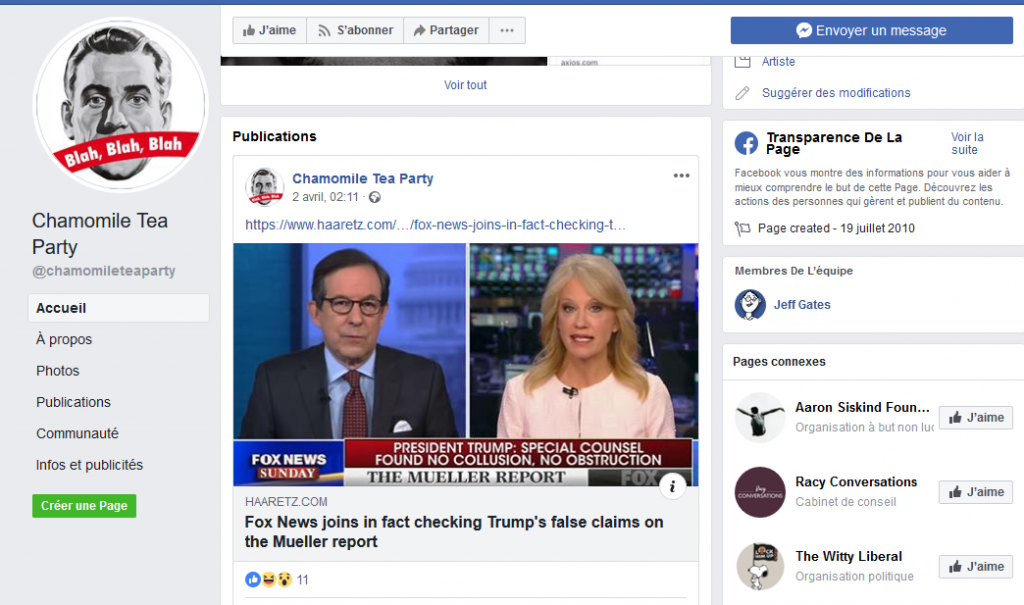
Task: Expand page transparency with Voir la suite
Action: tap(967, 143)
